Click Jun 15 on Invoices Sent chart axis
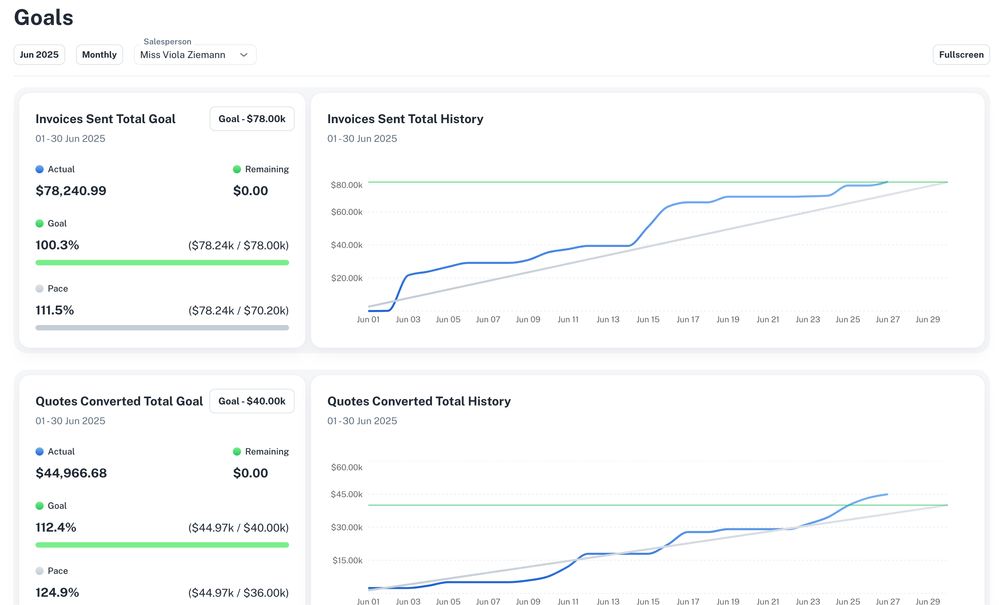 point(647,320)
